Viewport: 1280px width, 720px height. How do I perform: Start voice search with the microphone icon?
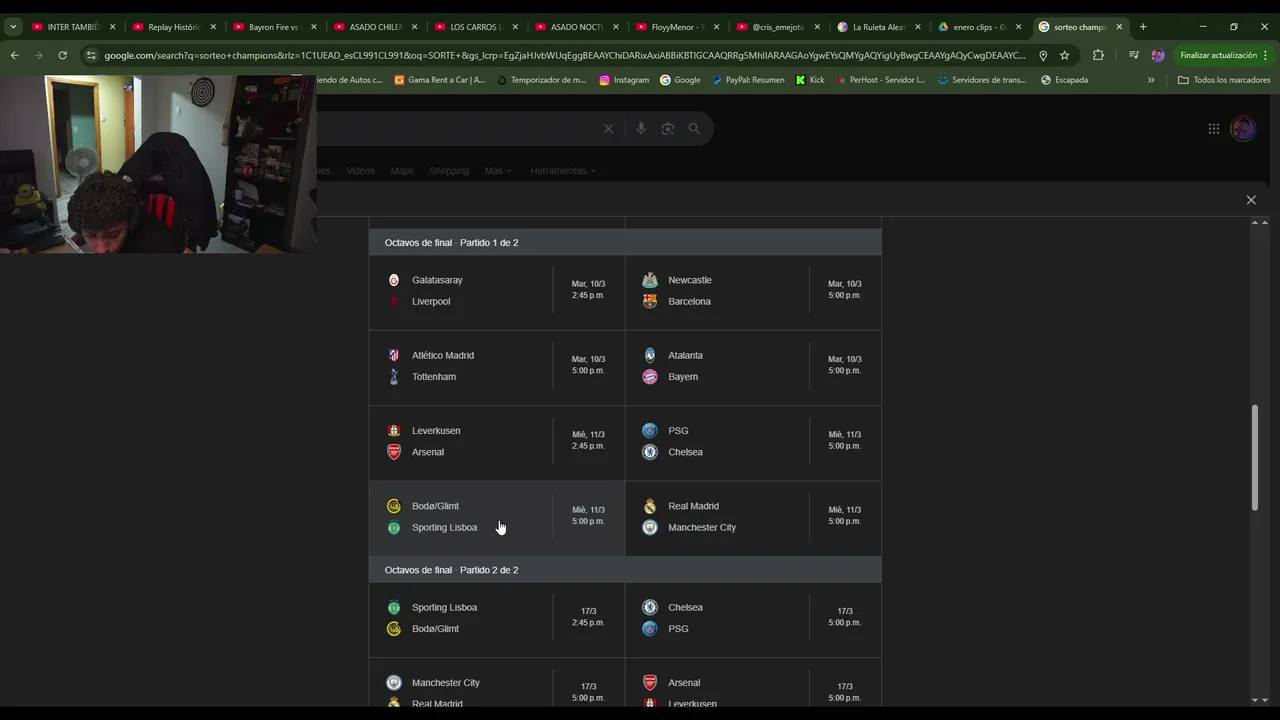tap(641, 129)
